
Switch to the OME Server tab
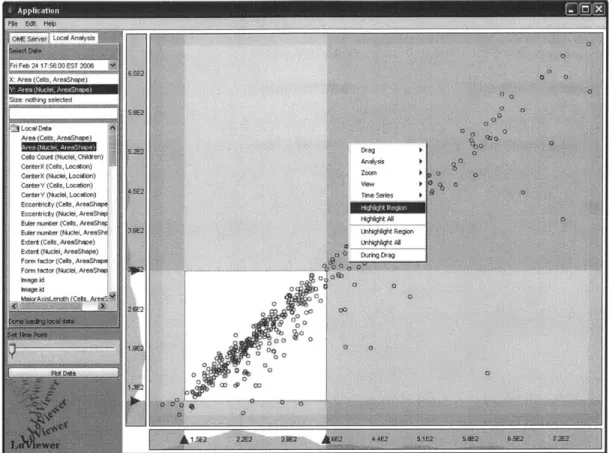coord(29,39)
